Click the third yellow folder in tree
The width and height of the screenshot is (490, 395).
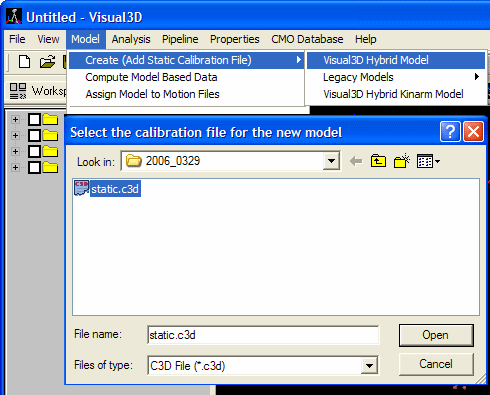(x=50, y=151)
